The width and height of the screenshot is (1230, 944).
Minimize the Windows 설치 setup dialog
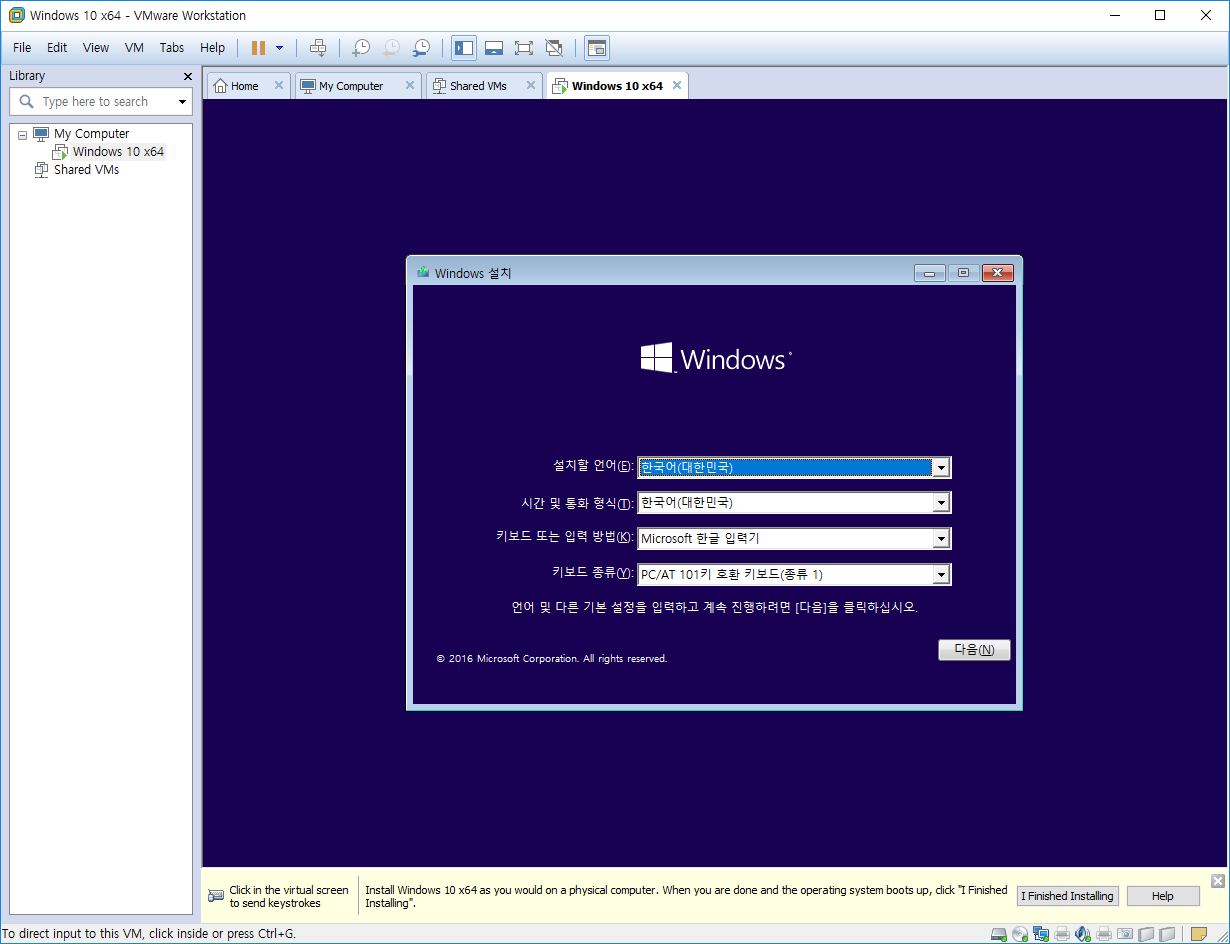pos(929,273)
